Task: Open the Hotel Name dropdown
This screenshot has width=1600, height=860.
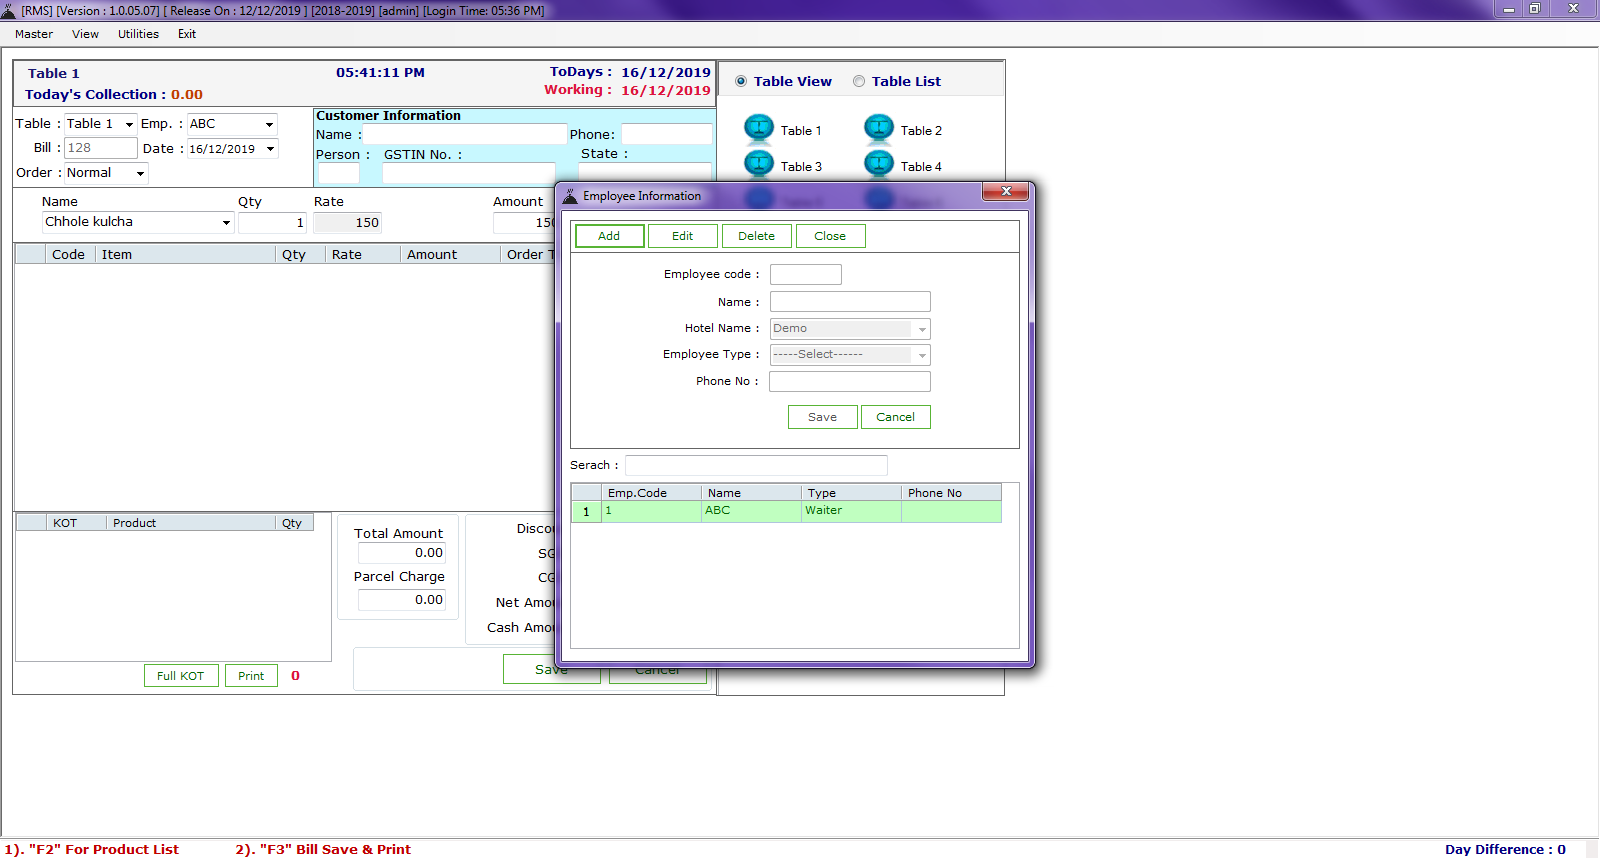Action: coord(921,329)
